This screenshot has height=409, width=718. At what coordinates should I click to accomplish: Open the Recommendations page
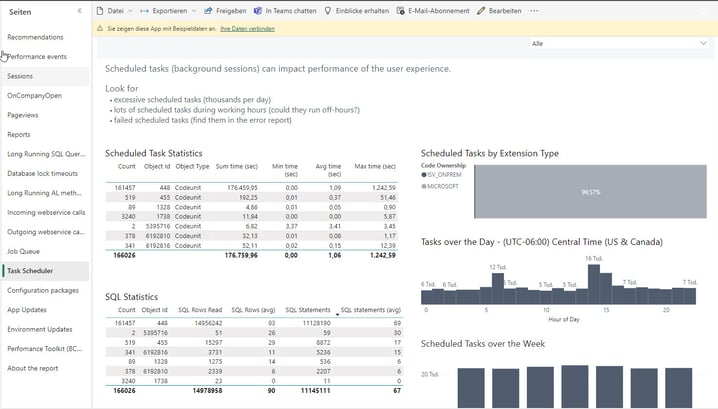pos(35,37)
